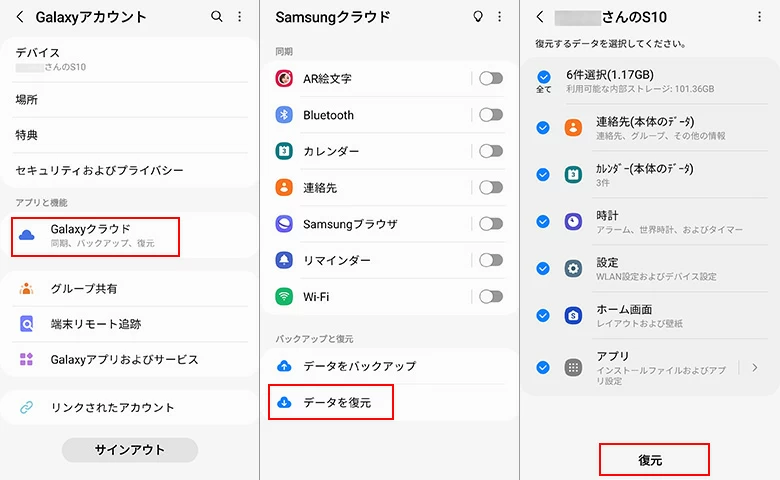
Task: Go back from the S10 restore screen
Action: (541, 17)
